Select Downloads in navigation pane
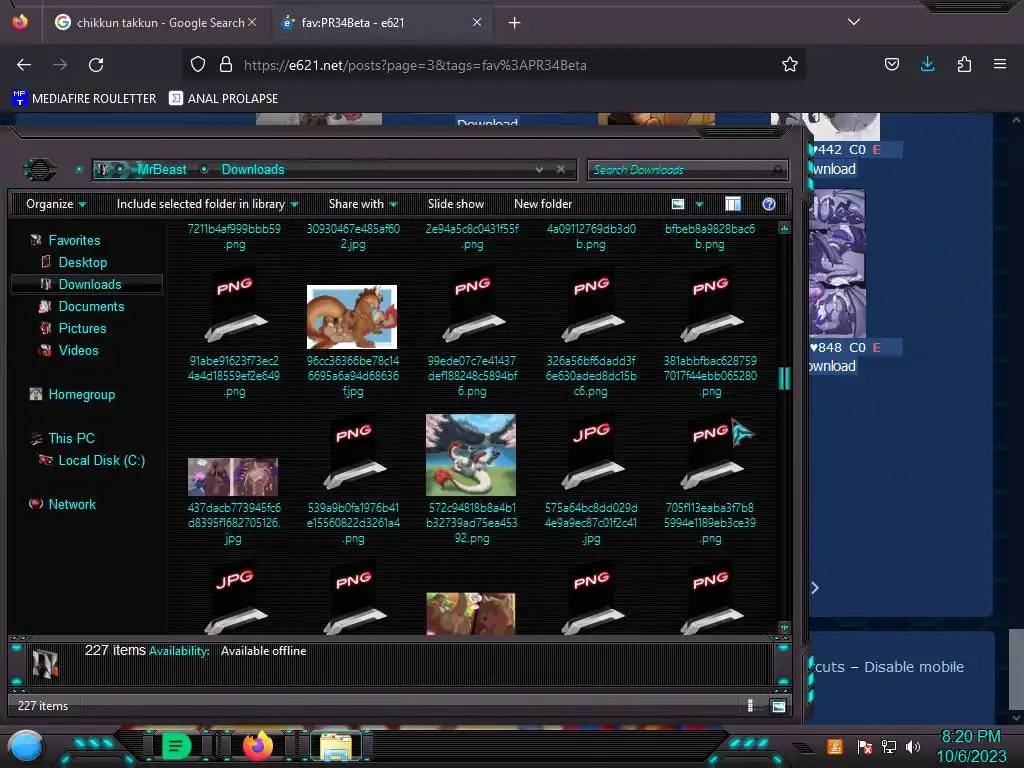 point(89,285)
